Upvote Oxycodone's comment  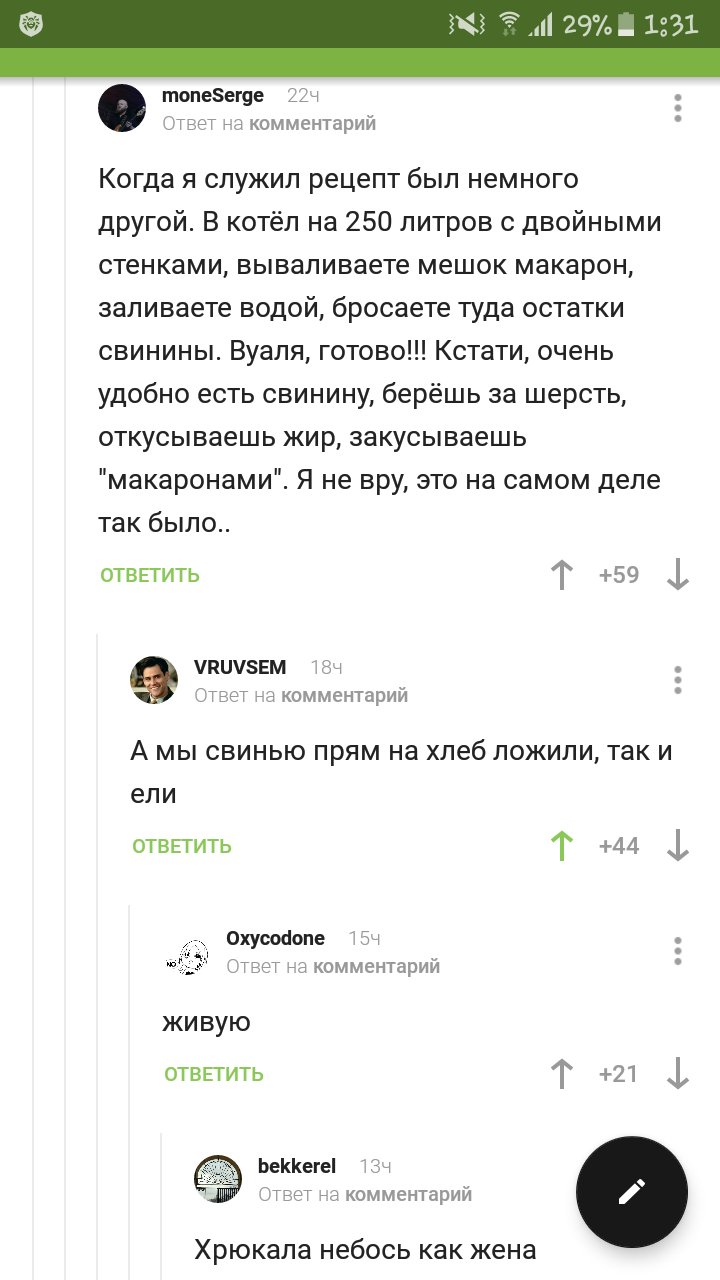tap(562, 1074)
